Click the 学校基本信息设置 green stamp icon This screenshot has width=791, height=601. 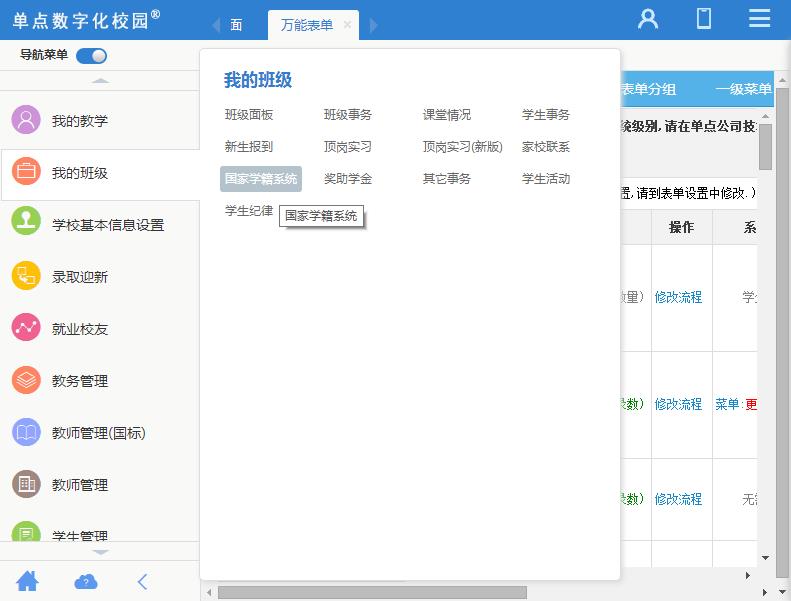(x=26, y=221)
